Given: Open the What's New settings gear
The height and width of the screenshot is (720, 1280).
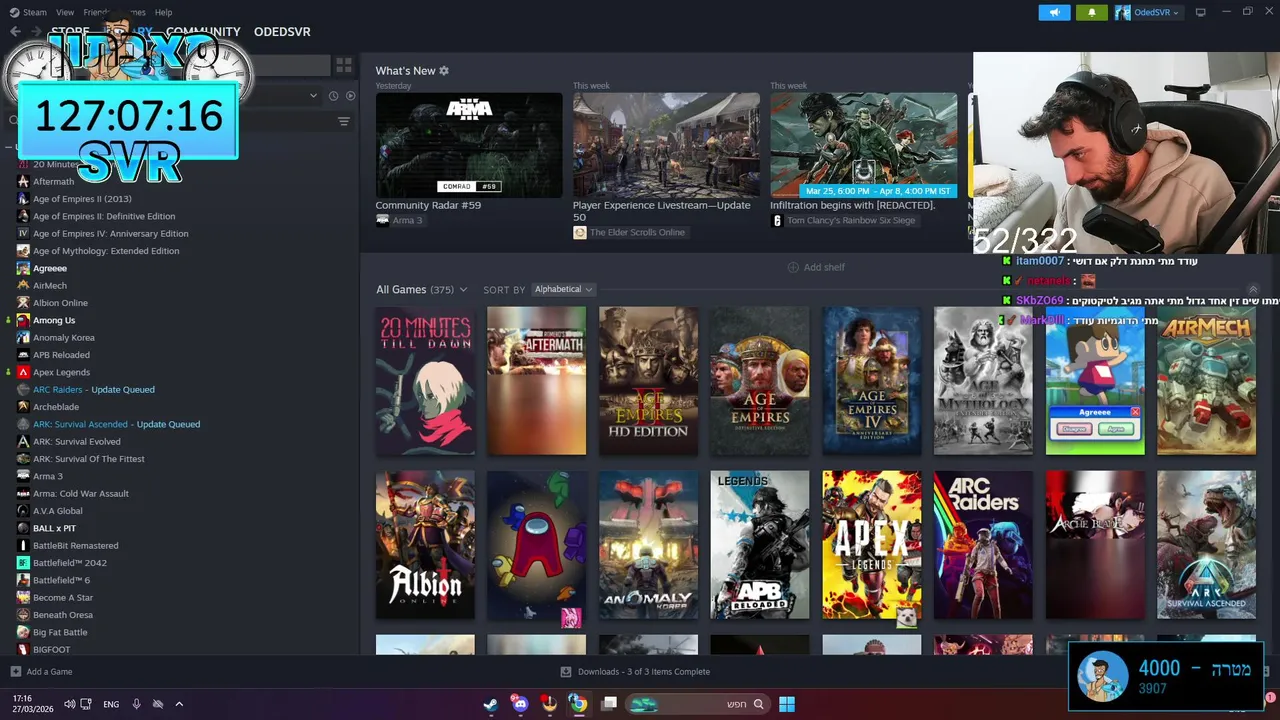Looking at the screenshot, I should (444, 71).
